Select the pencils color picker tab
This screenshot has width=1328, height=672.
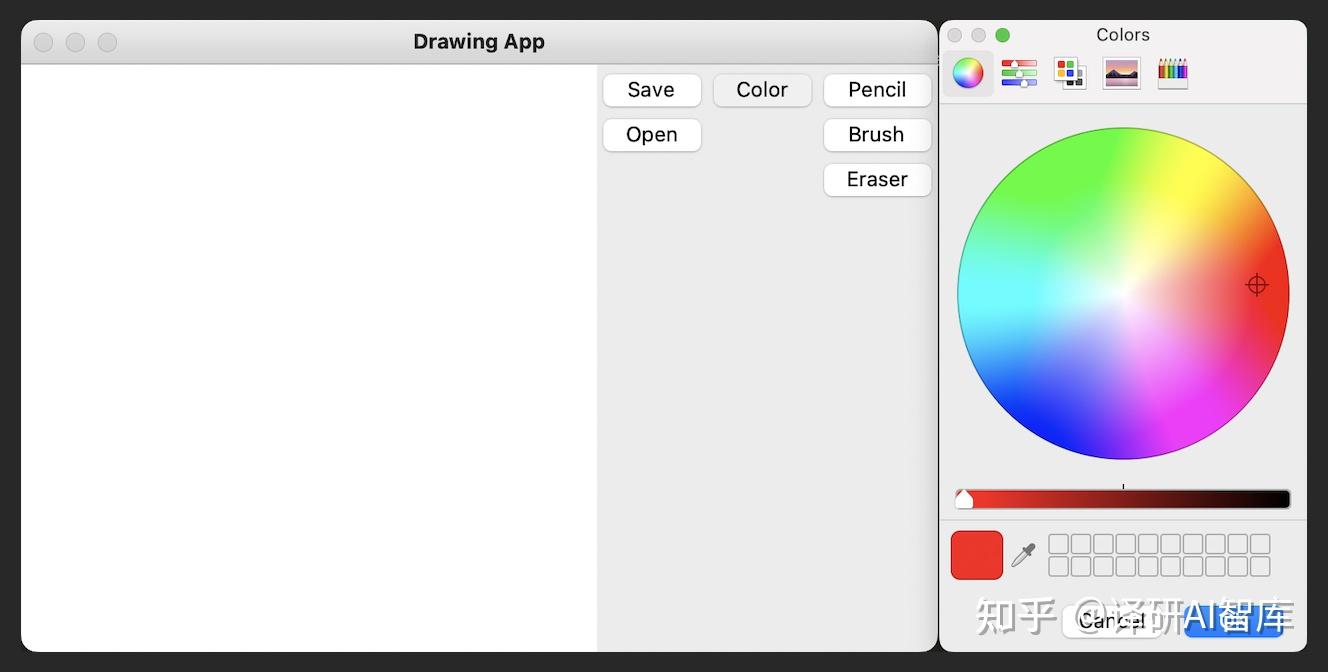pyautogui.click(x=1173, y=73)
